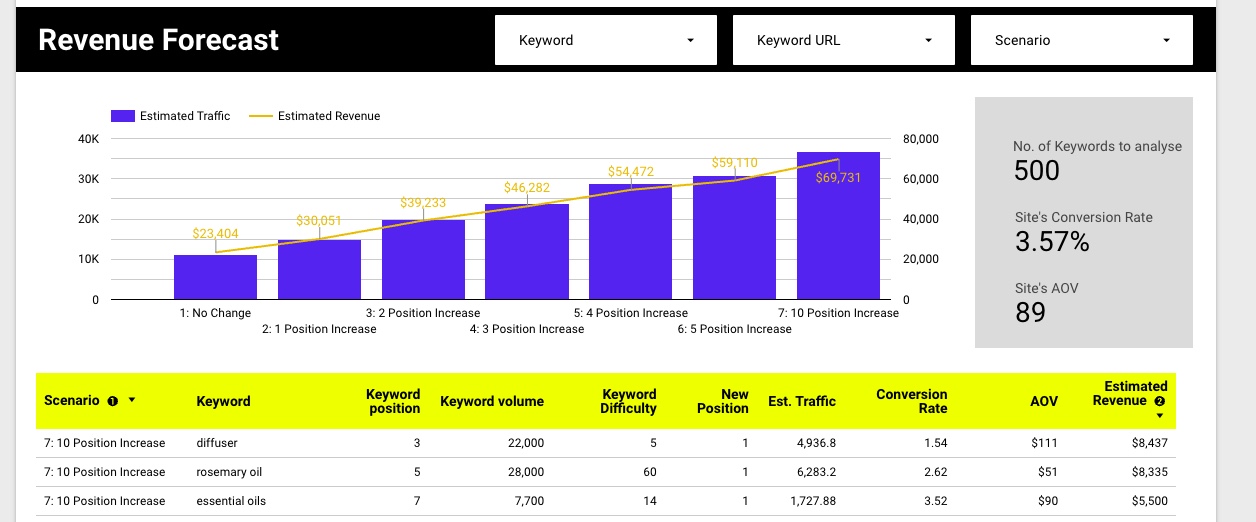Click the No Change traffic bar
The height and width of the screenshot is (522, 1256).
point(215,277)
